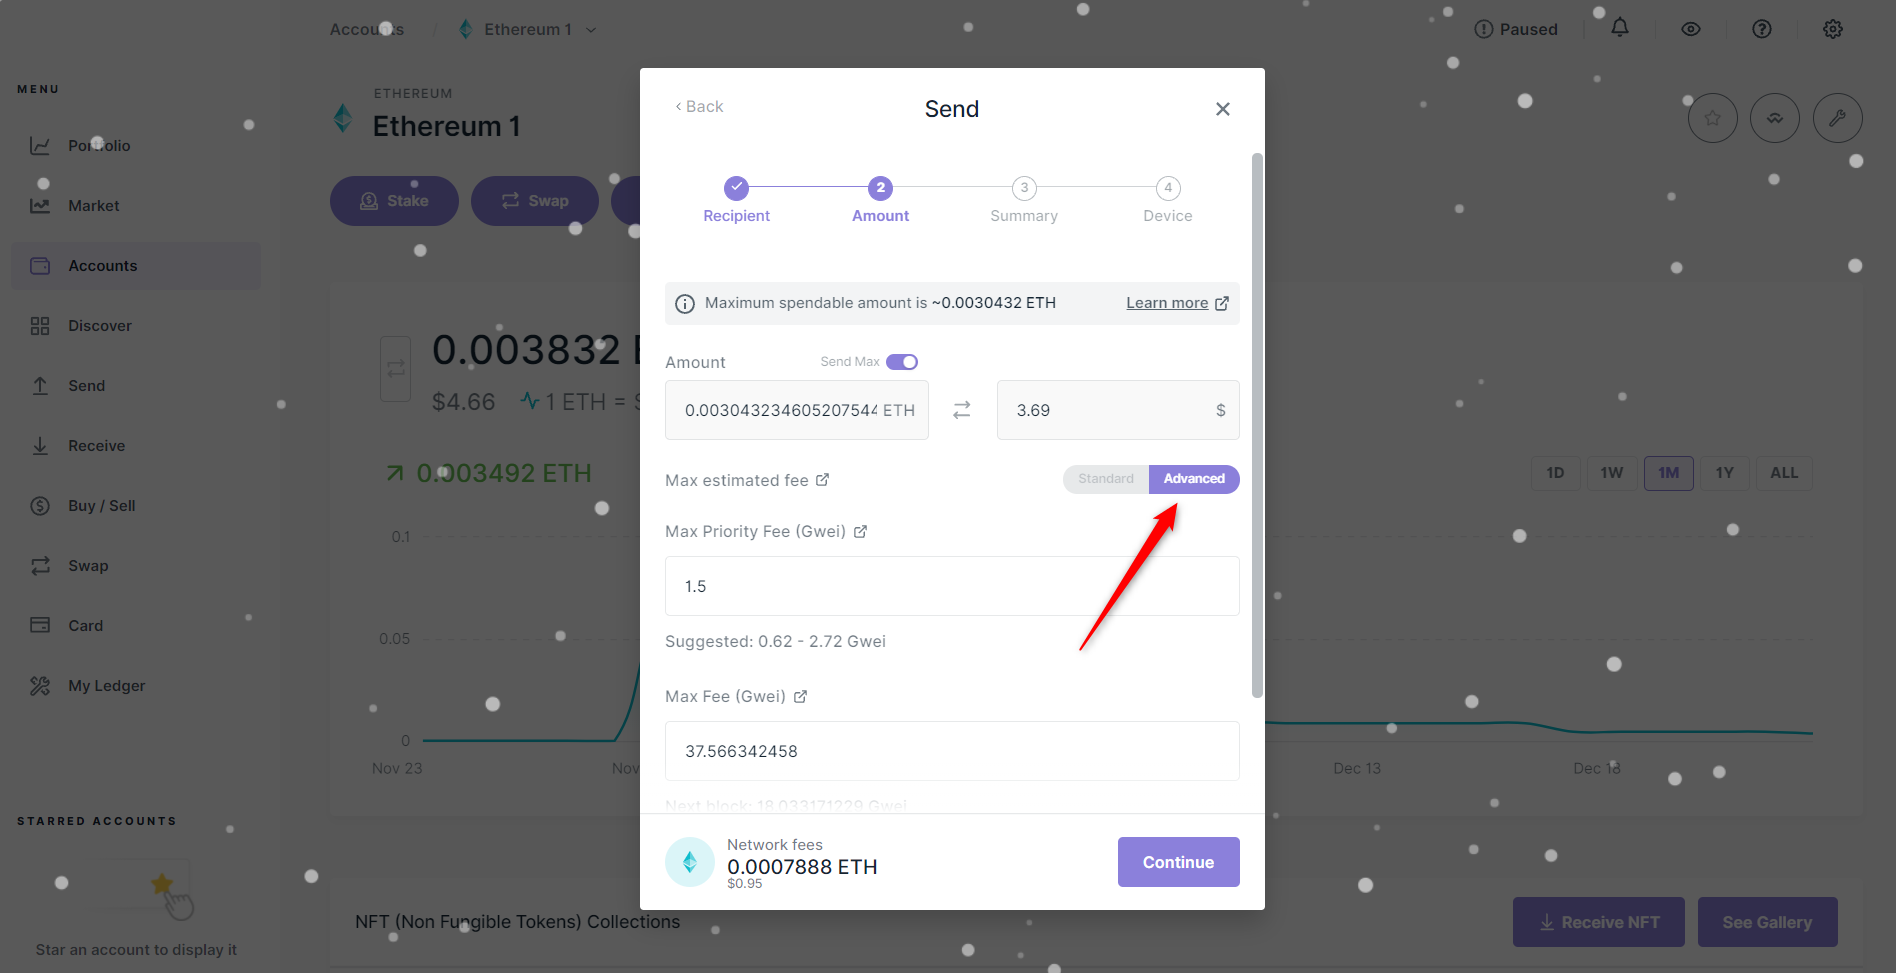
Task: Click the wrench icon for account settings
Action: pyautogui.click(x=1838, y=118)
